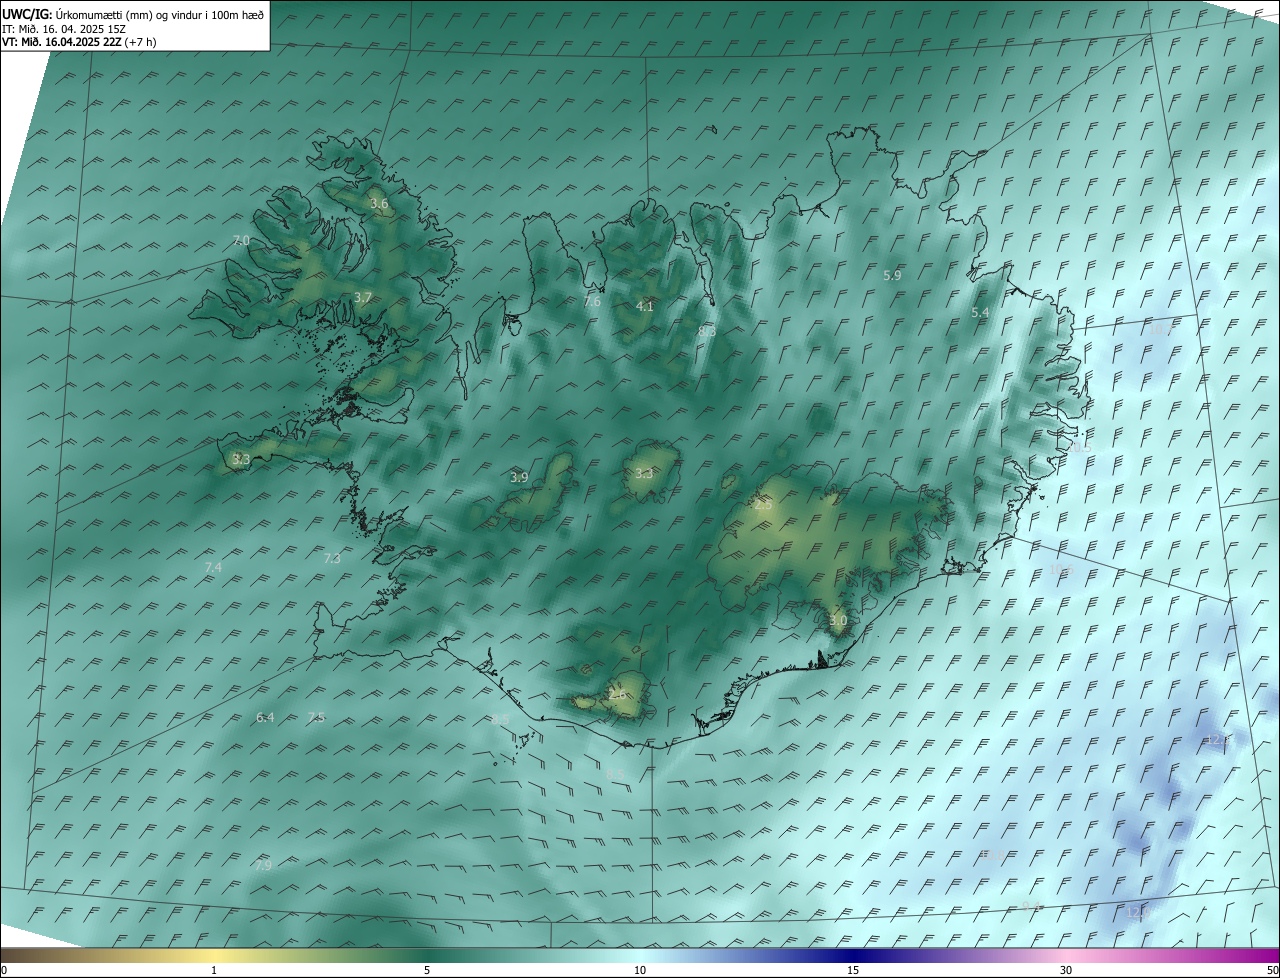Select the faint 10.5 value label
The width and height of the screenshot is (1280, 978).
[x=1080, y=447]
